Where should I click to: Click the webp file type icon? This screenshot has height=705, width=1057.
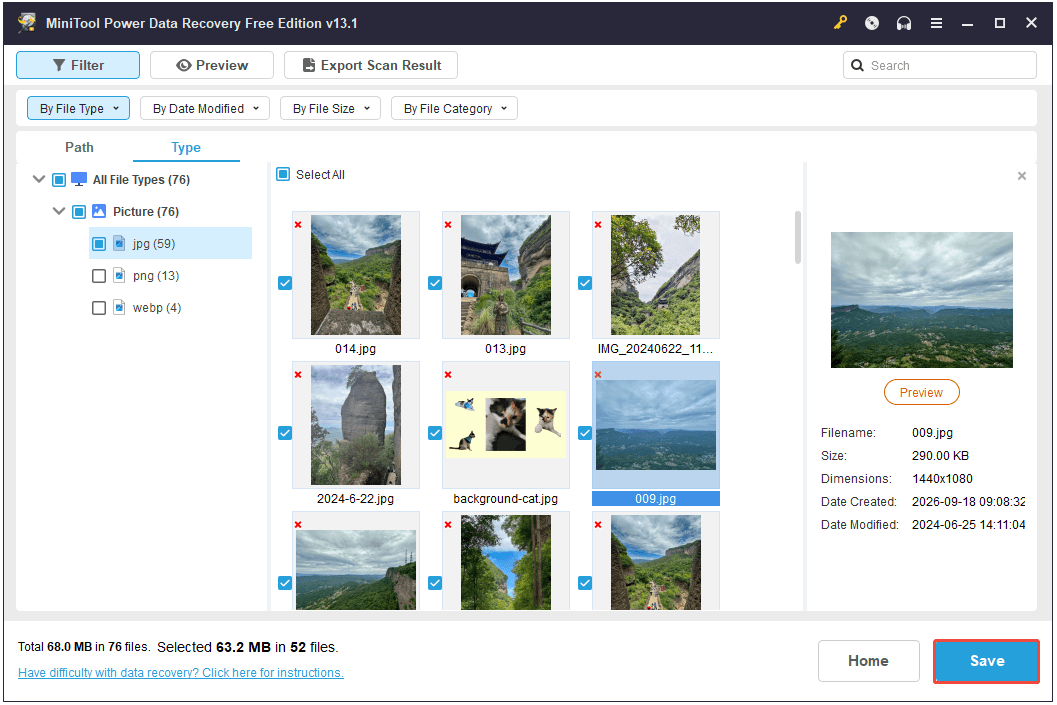tap(119, 307)
